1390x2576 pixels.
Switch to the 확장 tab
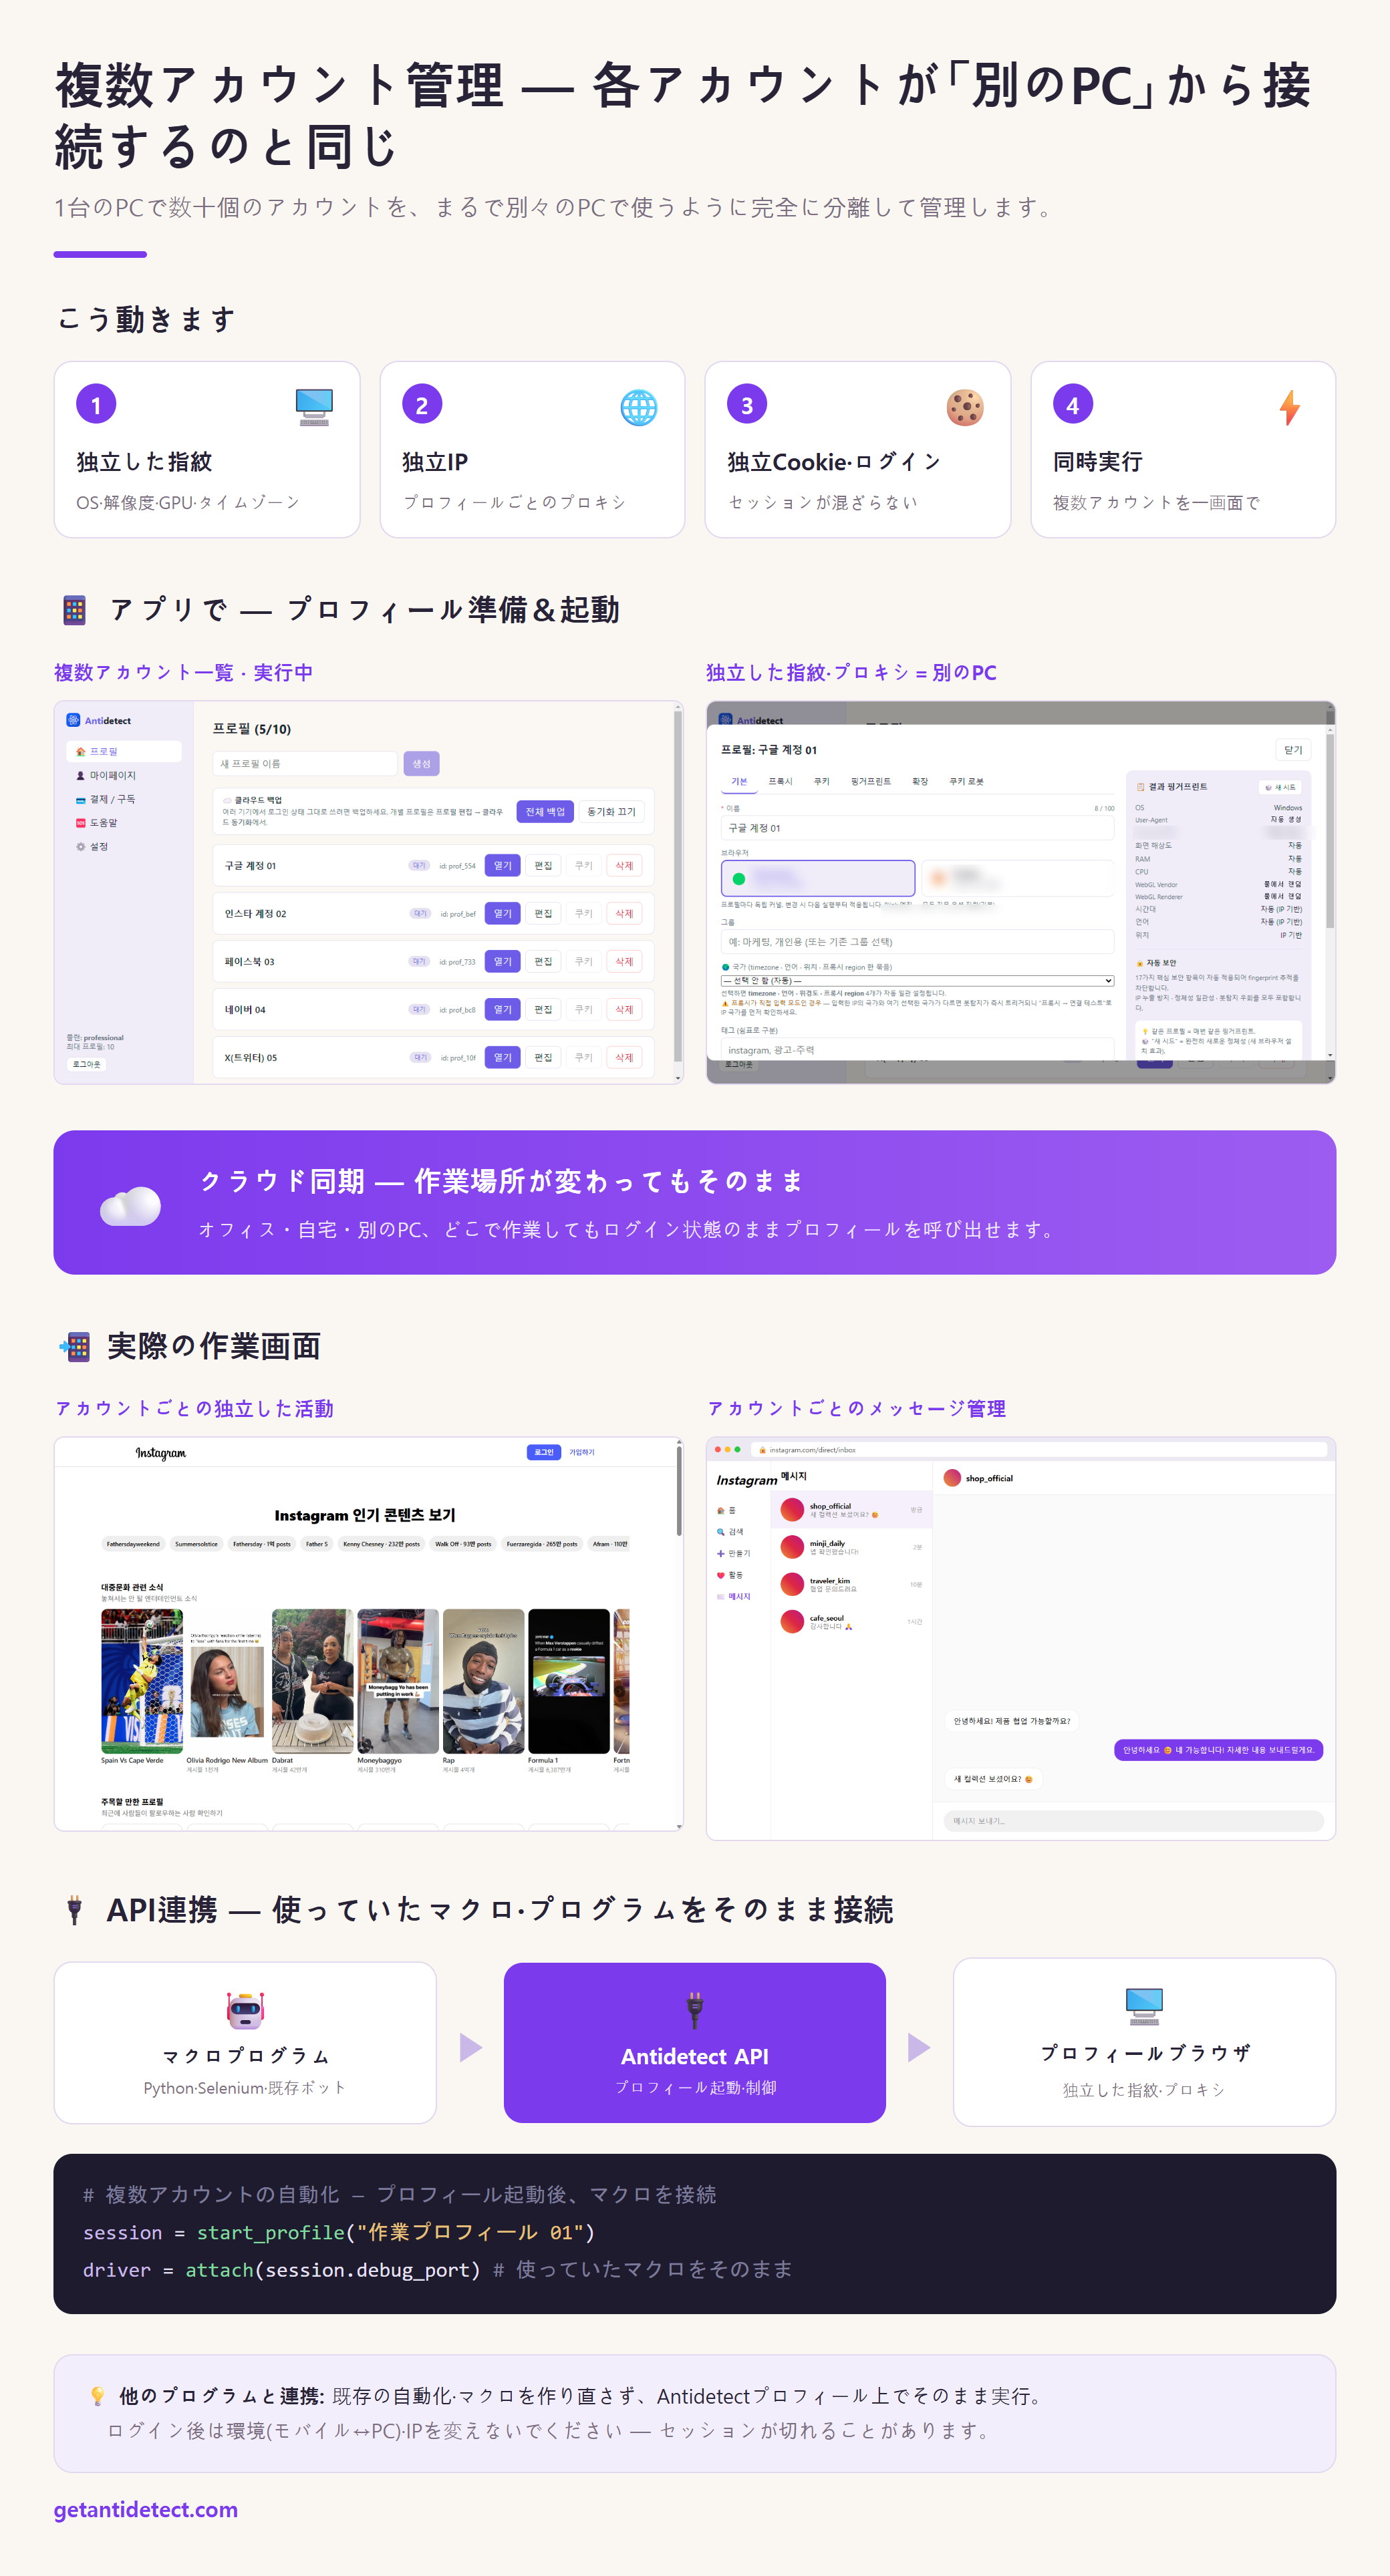click(x=920, y=781)
